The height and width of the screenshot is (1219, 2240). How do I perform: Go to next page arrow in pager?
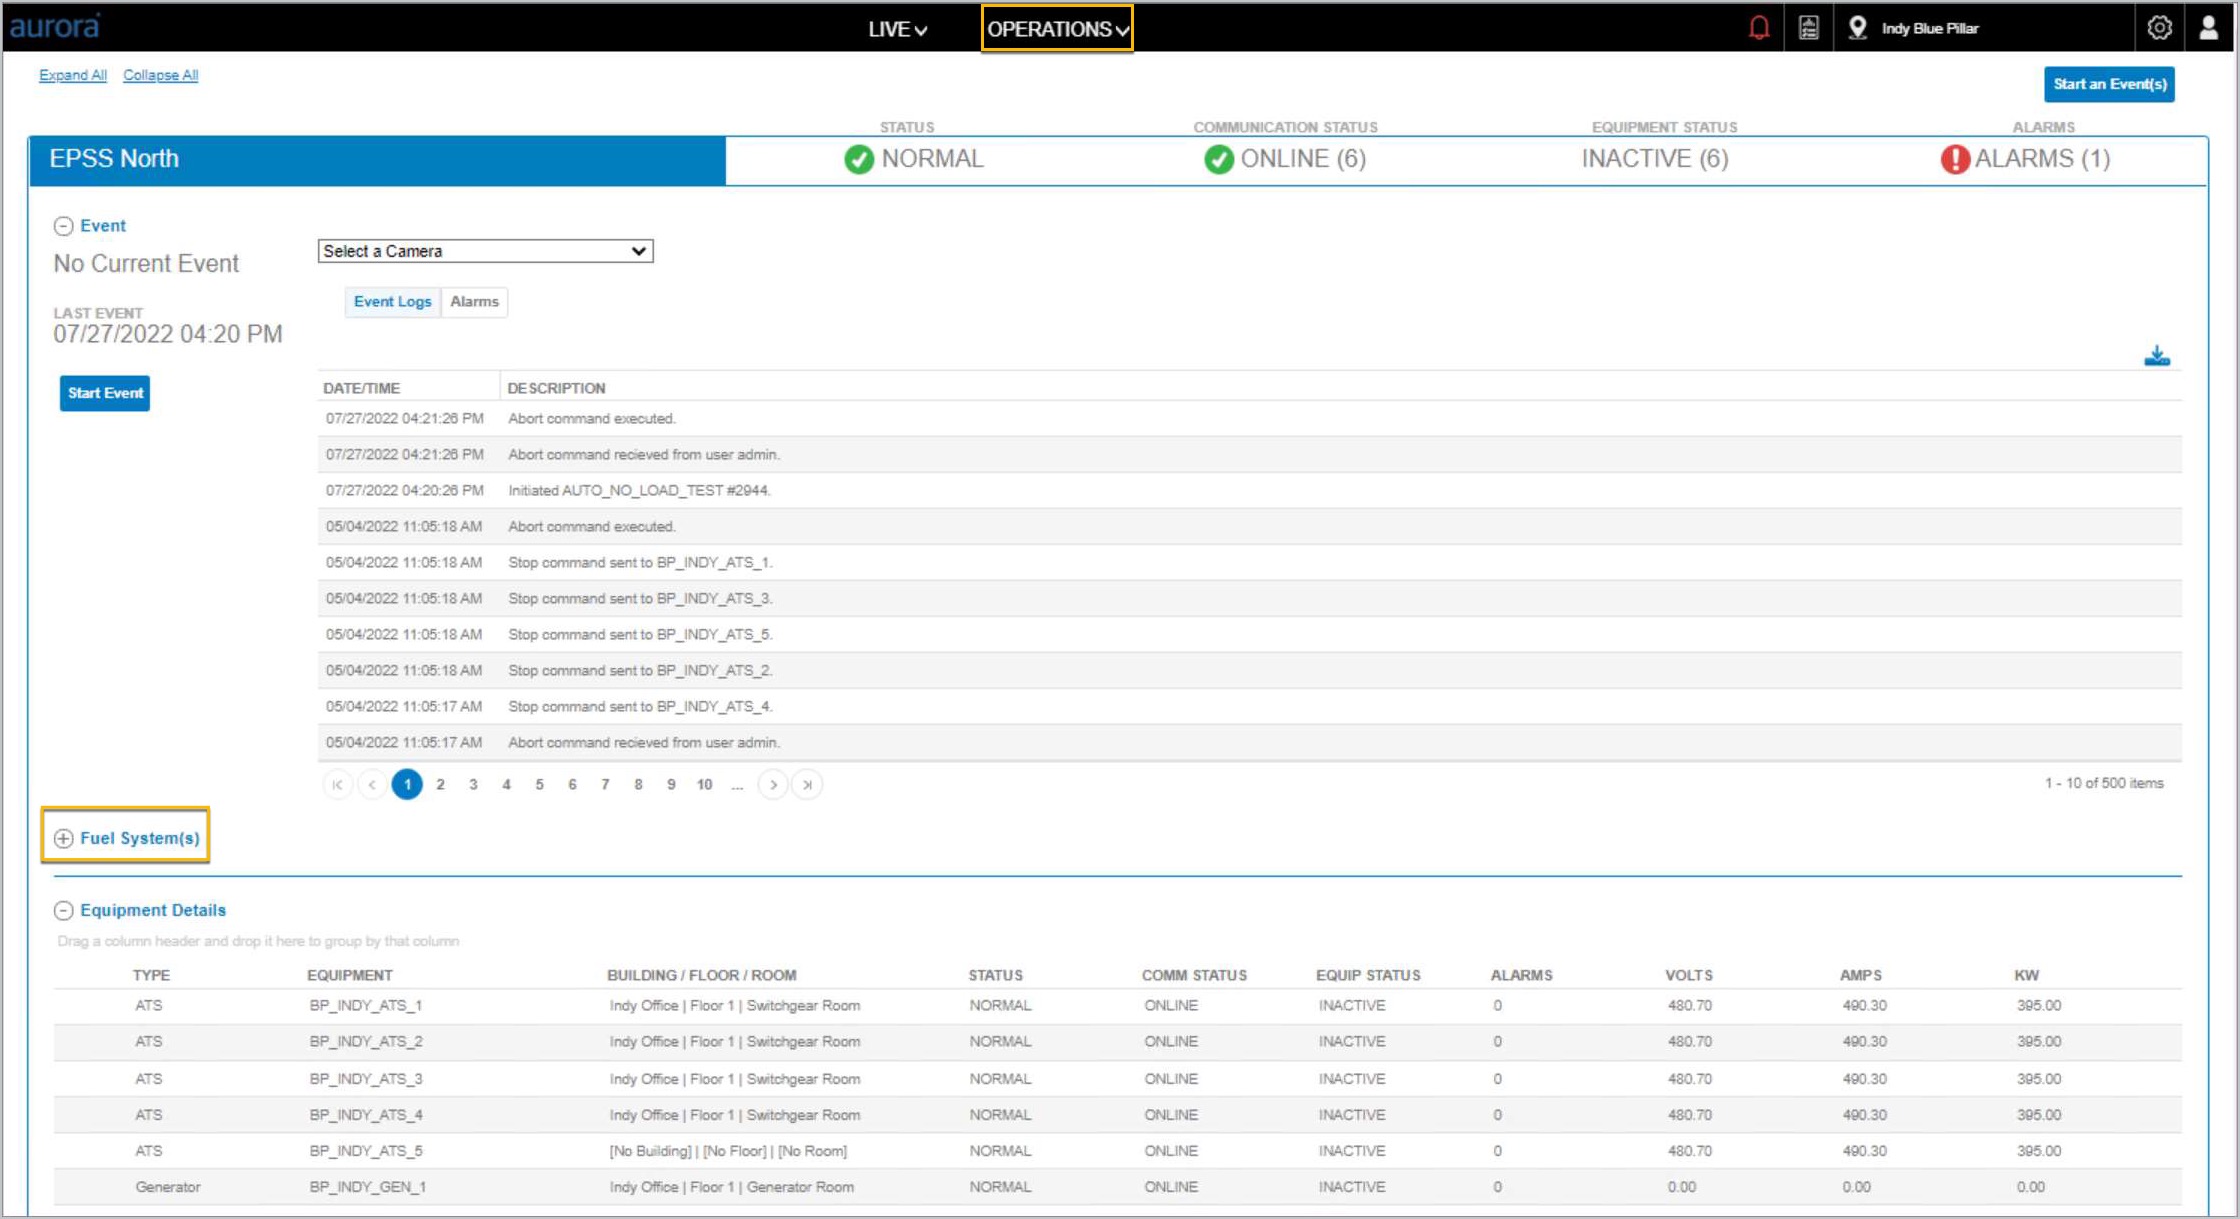click(x=773, y=785)
